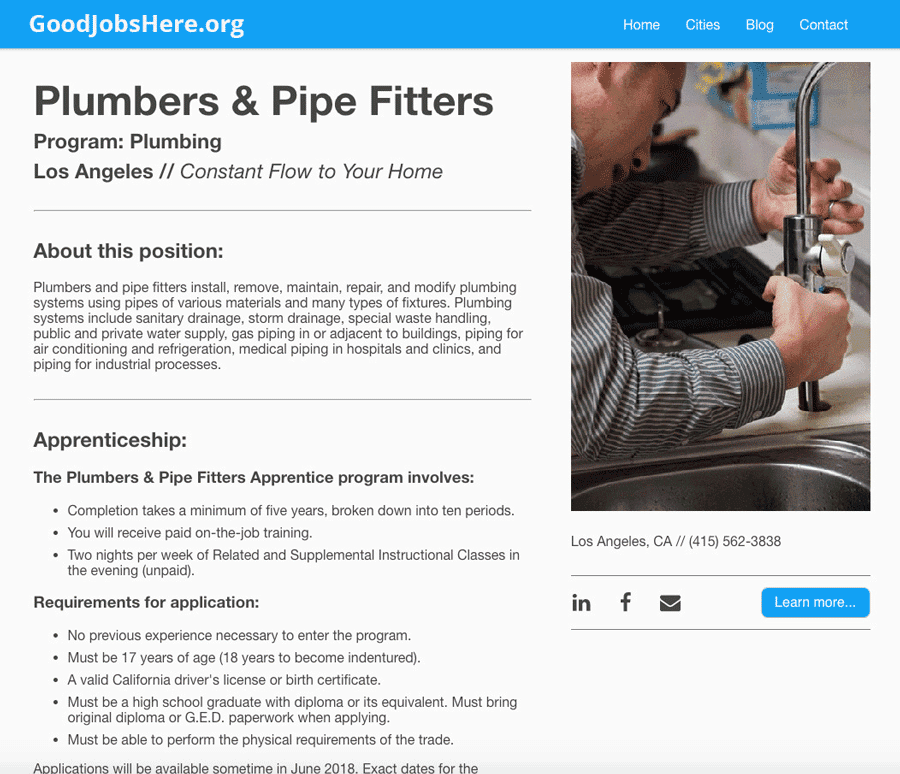Image resolution: width=900 pixels, height=774 pixels.
Task: Open the Contact page
Action: pos(823,25)
